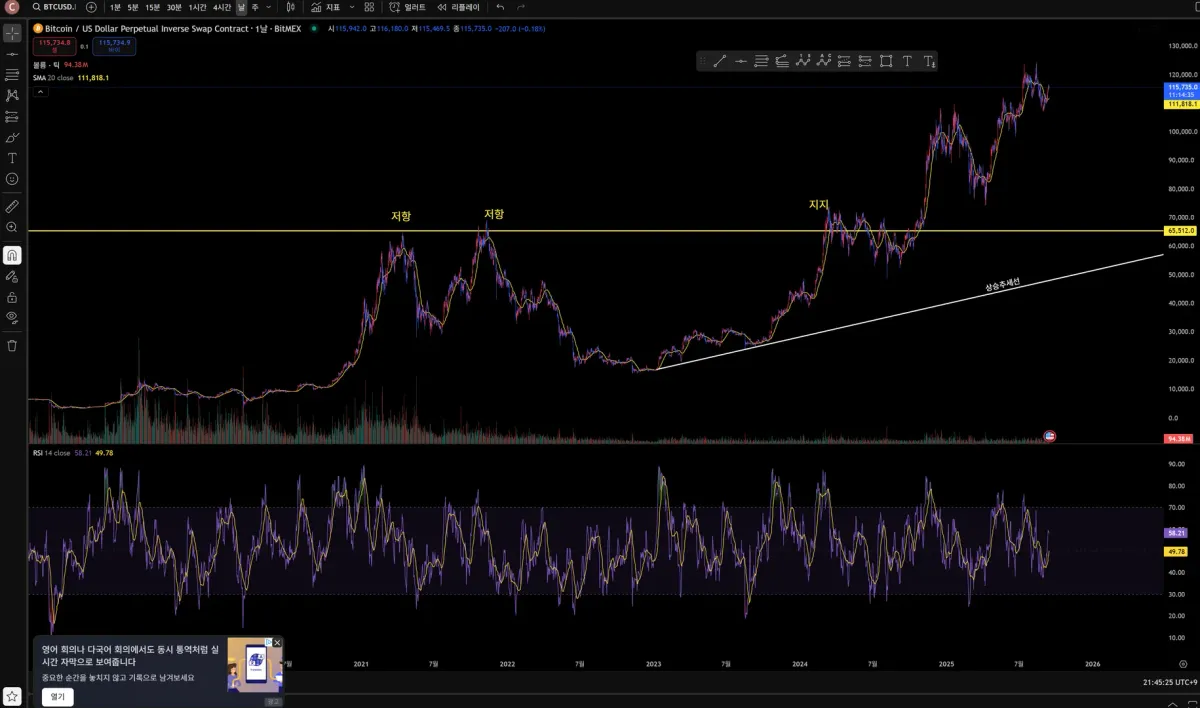
Task: Collapse the indicator legend chevron
Action: pos(40,91)
